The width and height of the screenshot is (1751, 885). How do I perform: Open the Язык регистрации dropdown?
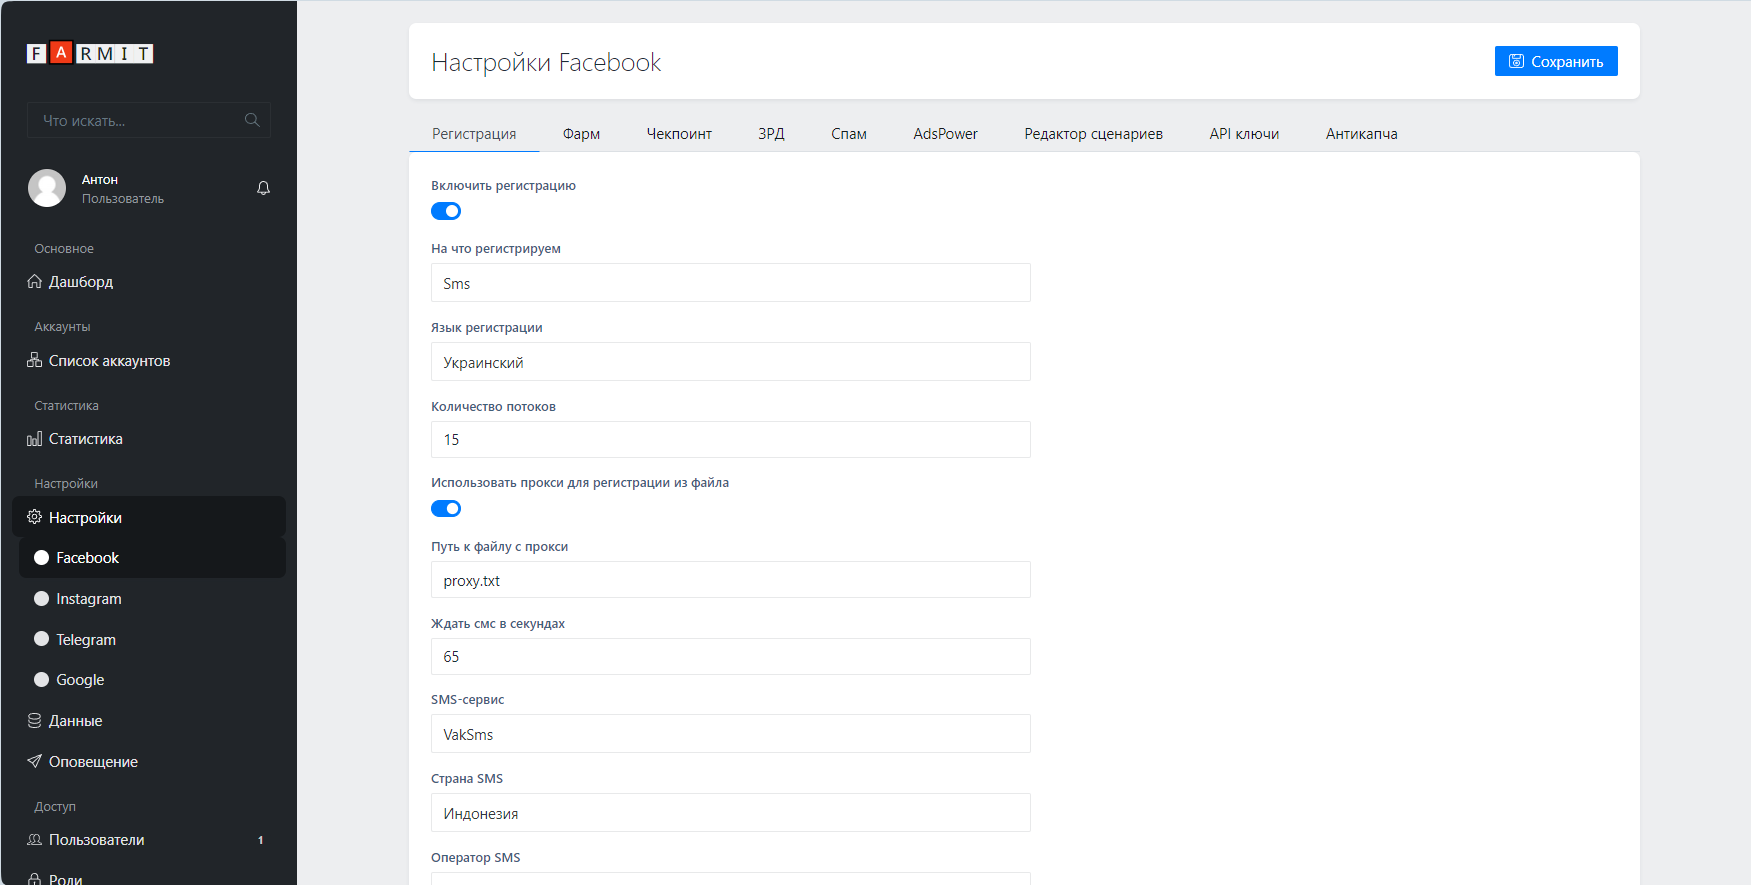[731, 362]
